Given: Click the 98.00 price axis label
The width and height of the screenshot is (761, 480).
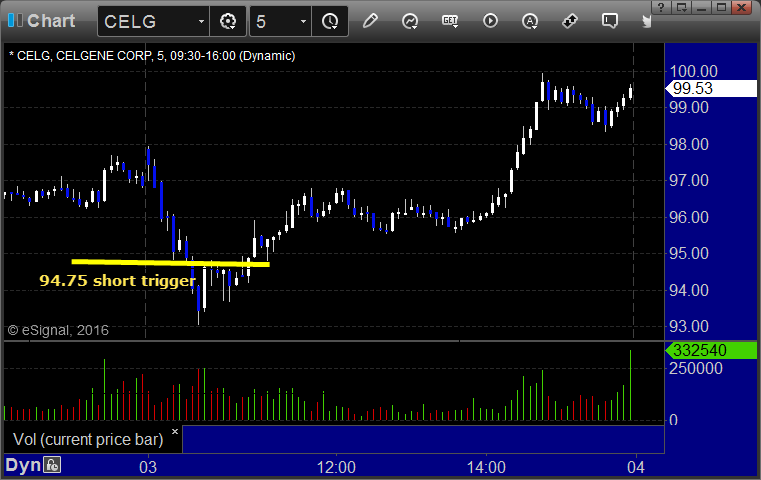Looking at the screenshot, I should tap(689, 144).
